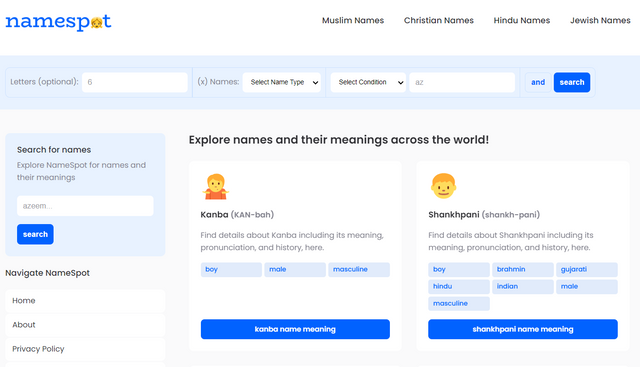Open the Jewish Names menu
This screenshot has width=640, height=367.
pyautogui.click(x=600, y=20)
